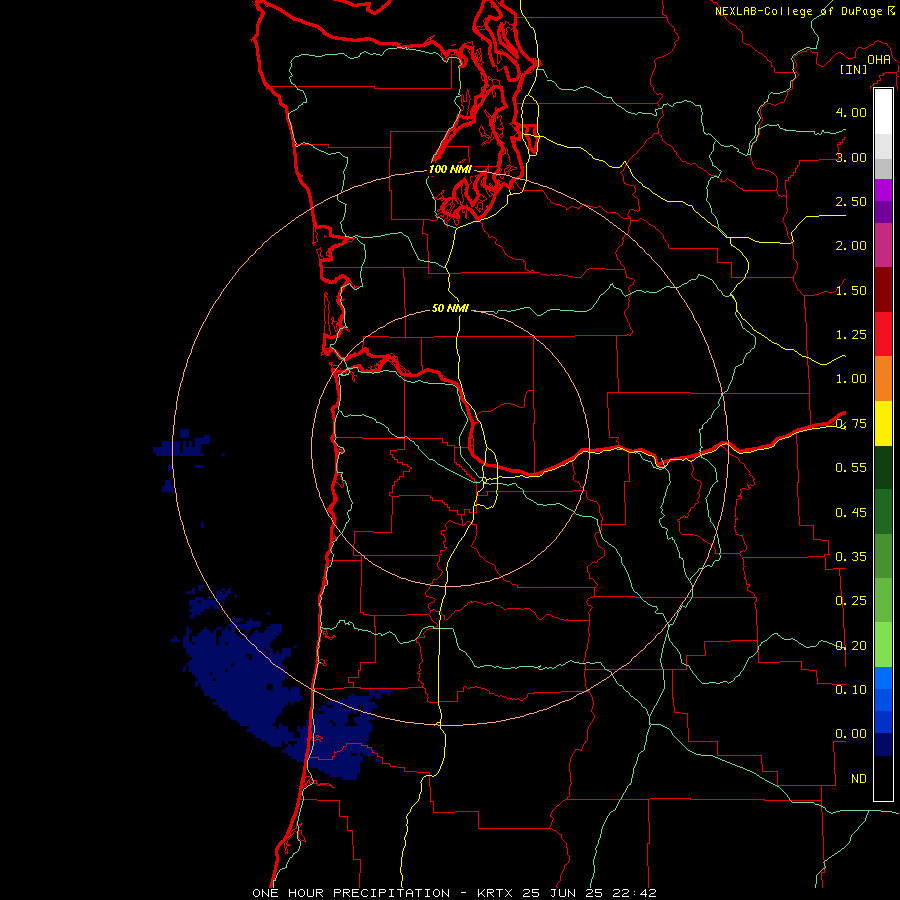
Task: Click the 3.00 legend value
Action: (x=851, y=157)
